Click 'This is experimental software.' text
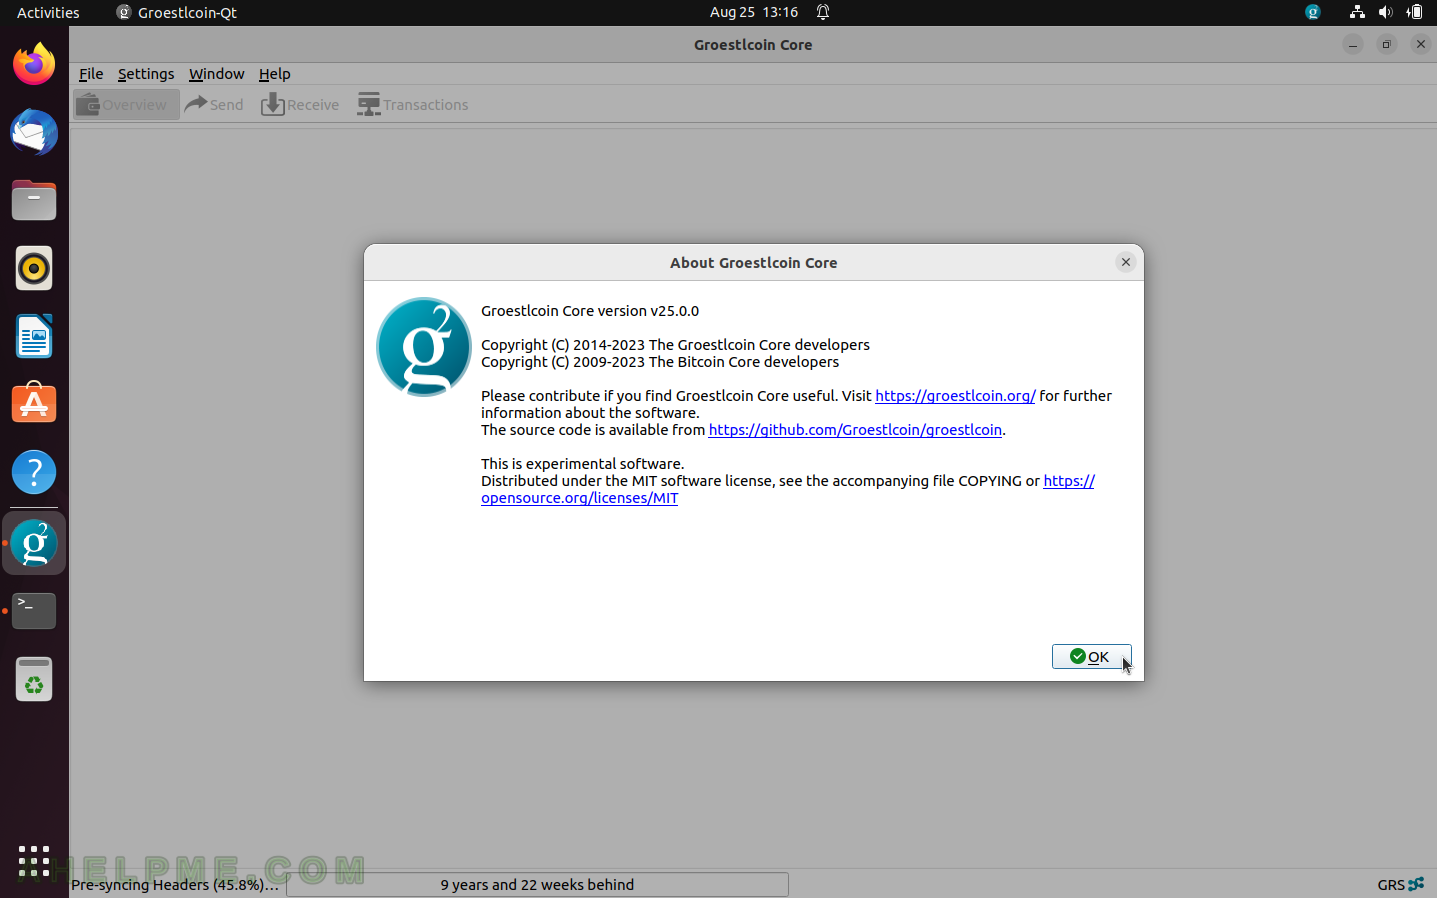 [583, 464]
